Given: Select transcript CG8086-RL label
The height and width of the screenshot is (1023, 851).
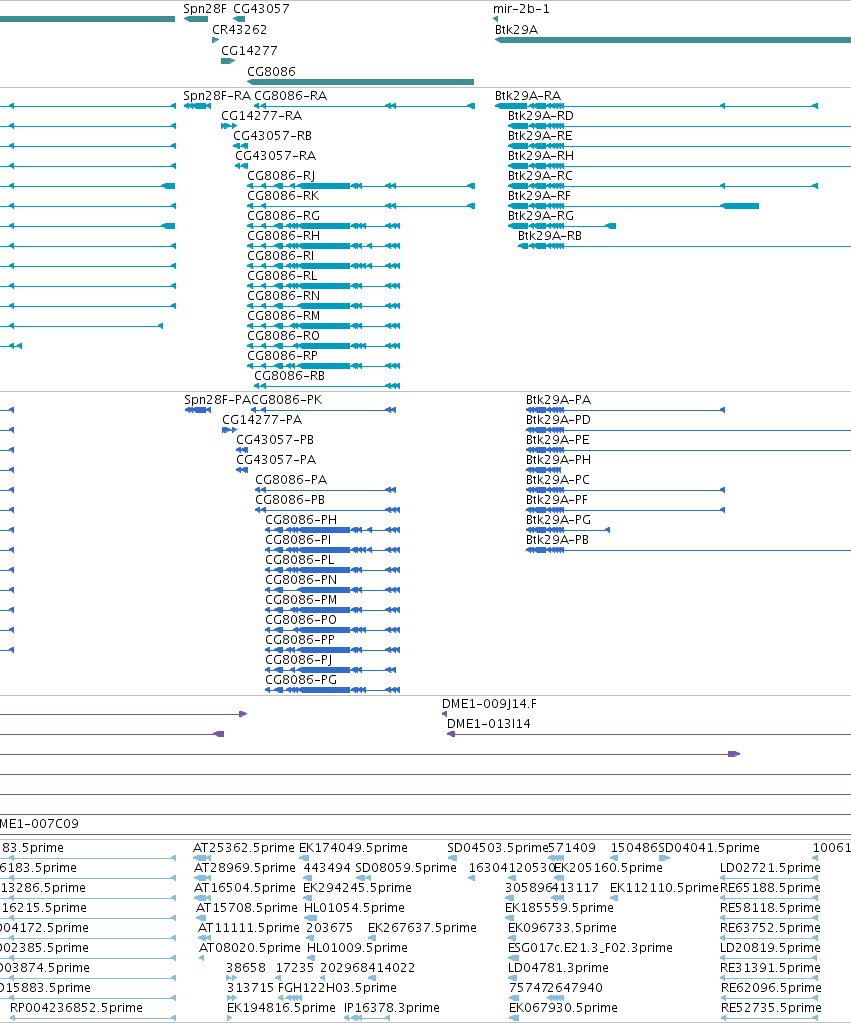Looking at the screenshot, I should (282, 275).
